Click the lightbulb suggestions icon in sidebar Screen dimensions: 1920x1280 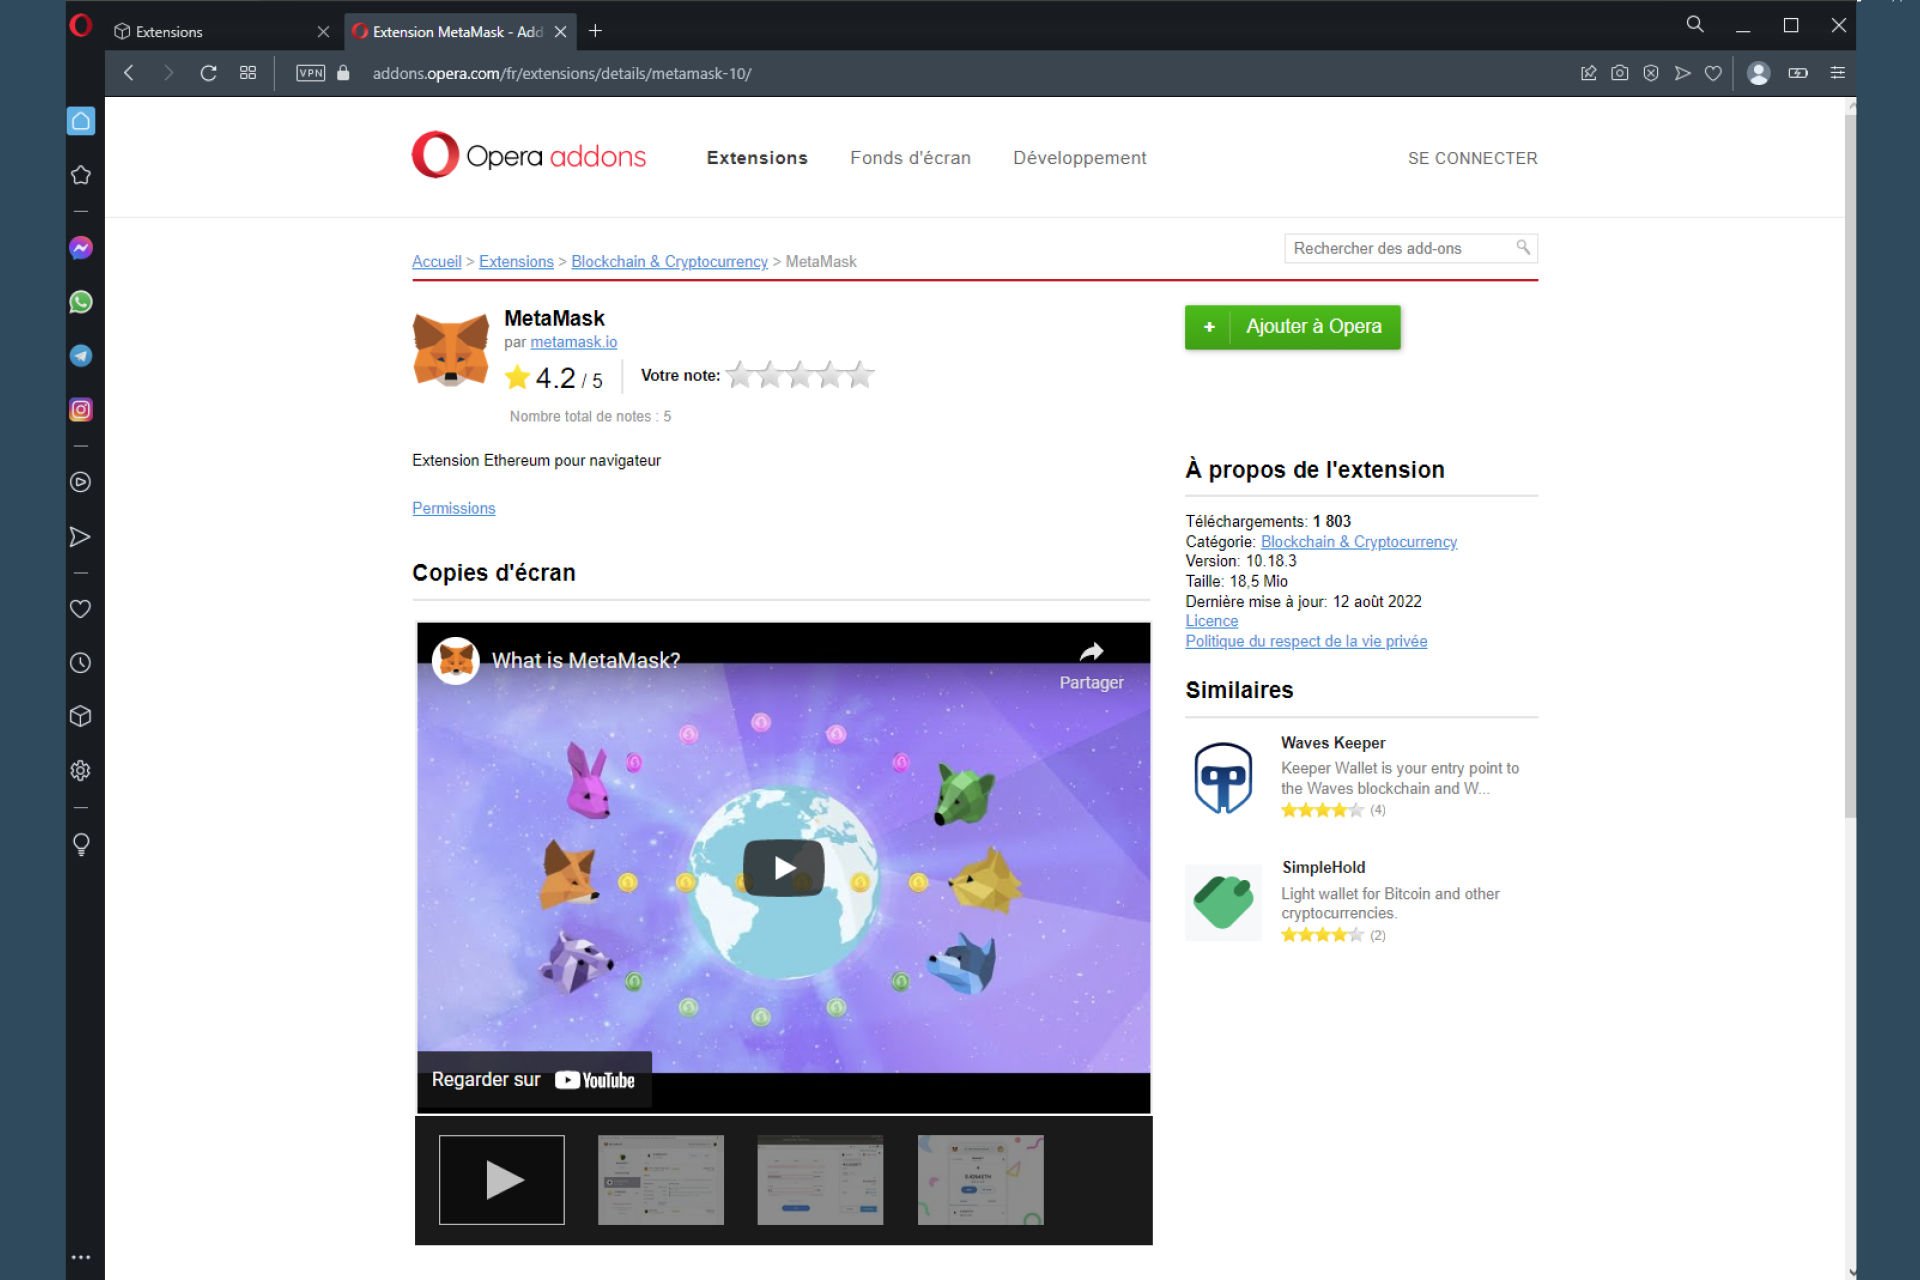(x=81, y=845)
